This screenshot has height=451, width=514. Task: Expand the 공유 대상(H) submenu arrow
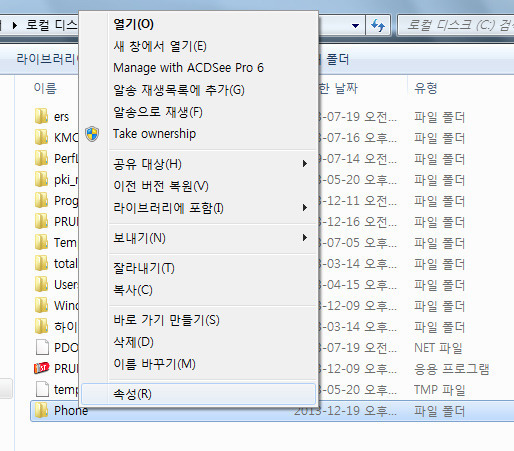304,164
